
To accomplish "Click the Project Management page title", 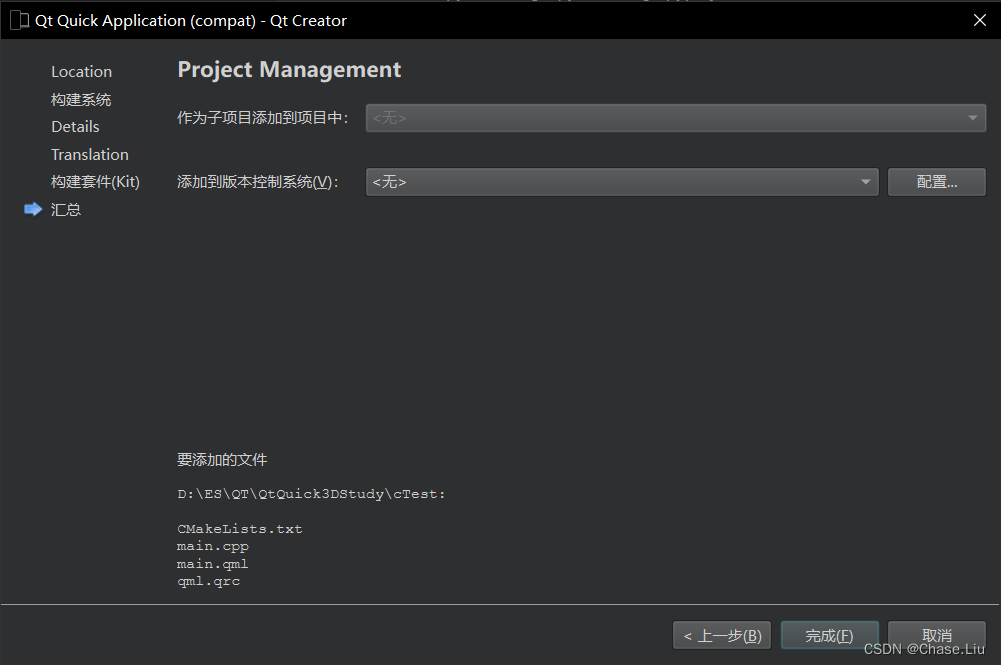I will coord(288,69).
